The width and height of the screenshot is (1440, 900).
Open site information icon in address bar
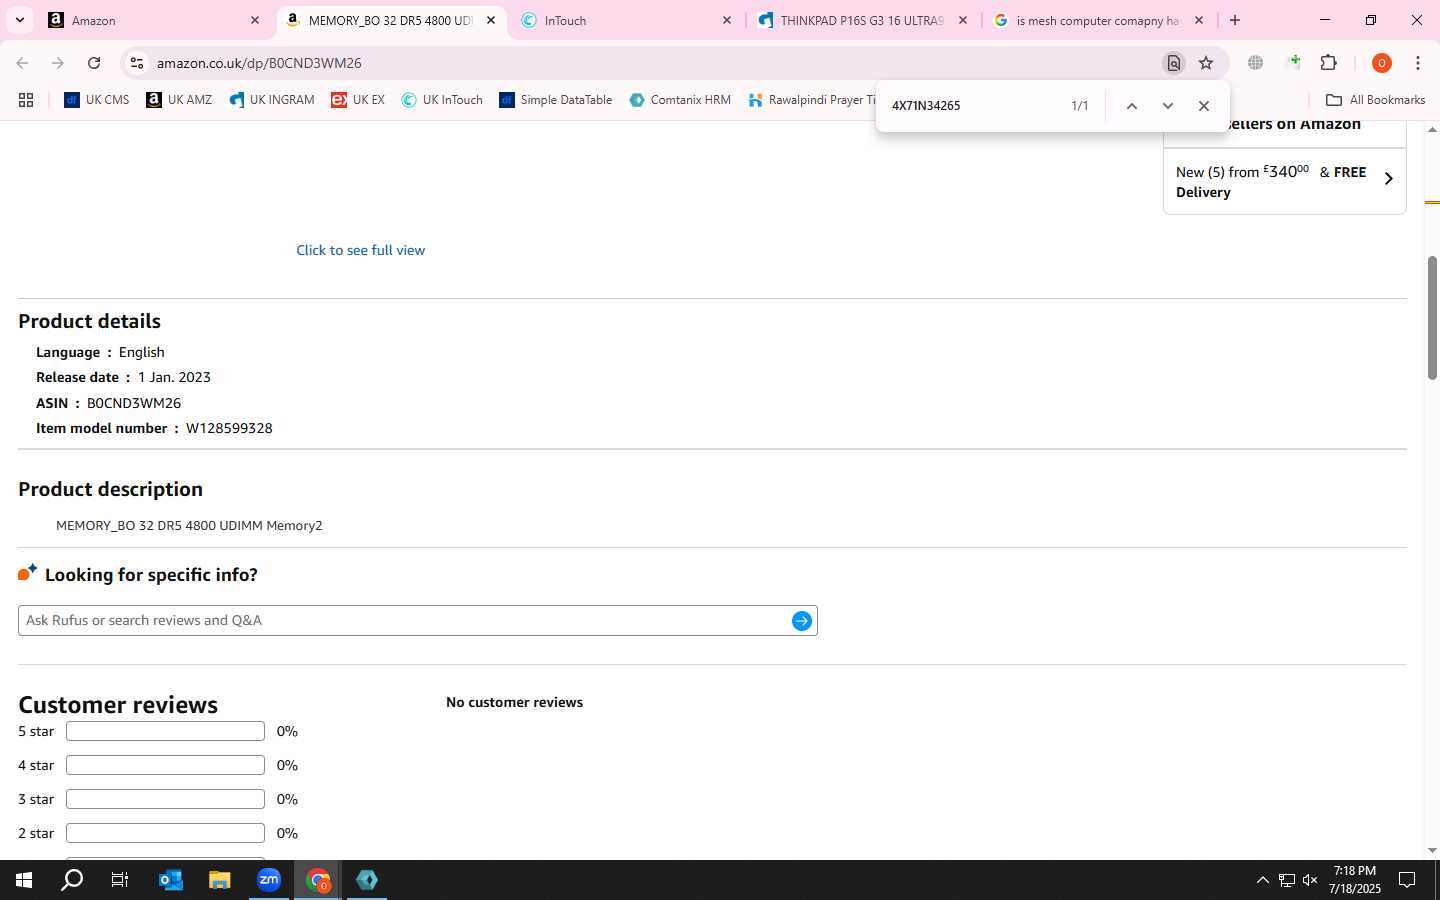[x=137, y=63]
